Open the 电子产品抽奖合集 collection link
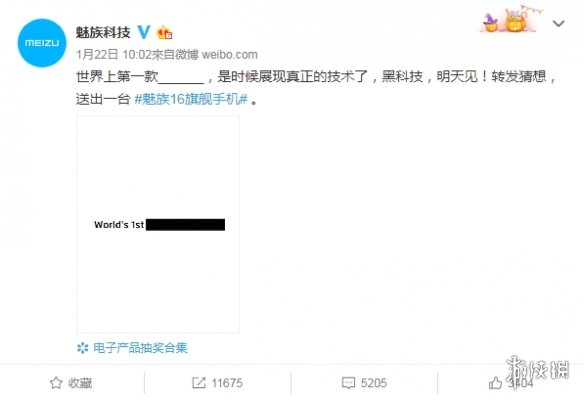The width and height of the screenshot is (584, 400). tap(140, 348)
